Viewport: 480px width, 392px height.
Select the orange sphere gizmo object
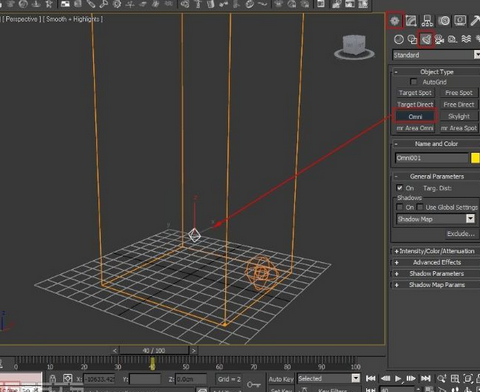tap(262, 273)
